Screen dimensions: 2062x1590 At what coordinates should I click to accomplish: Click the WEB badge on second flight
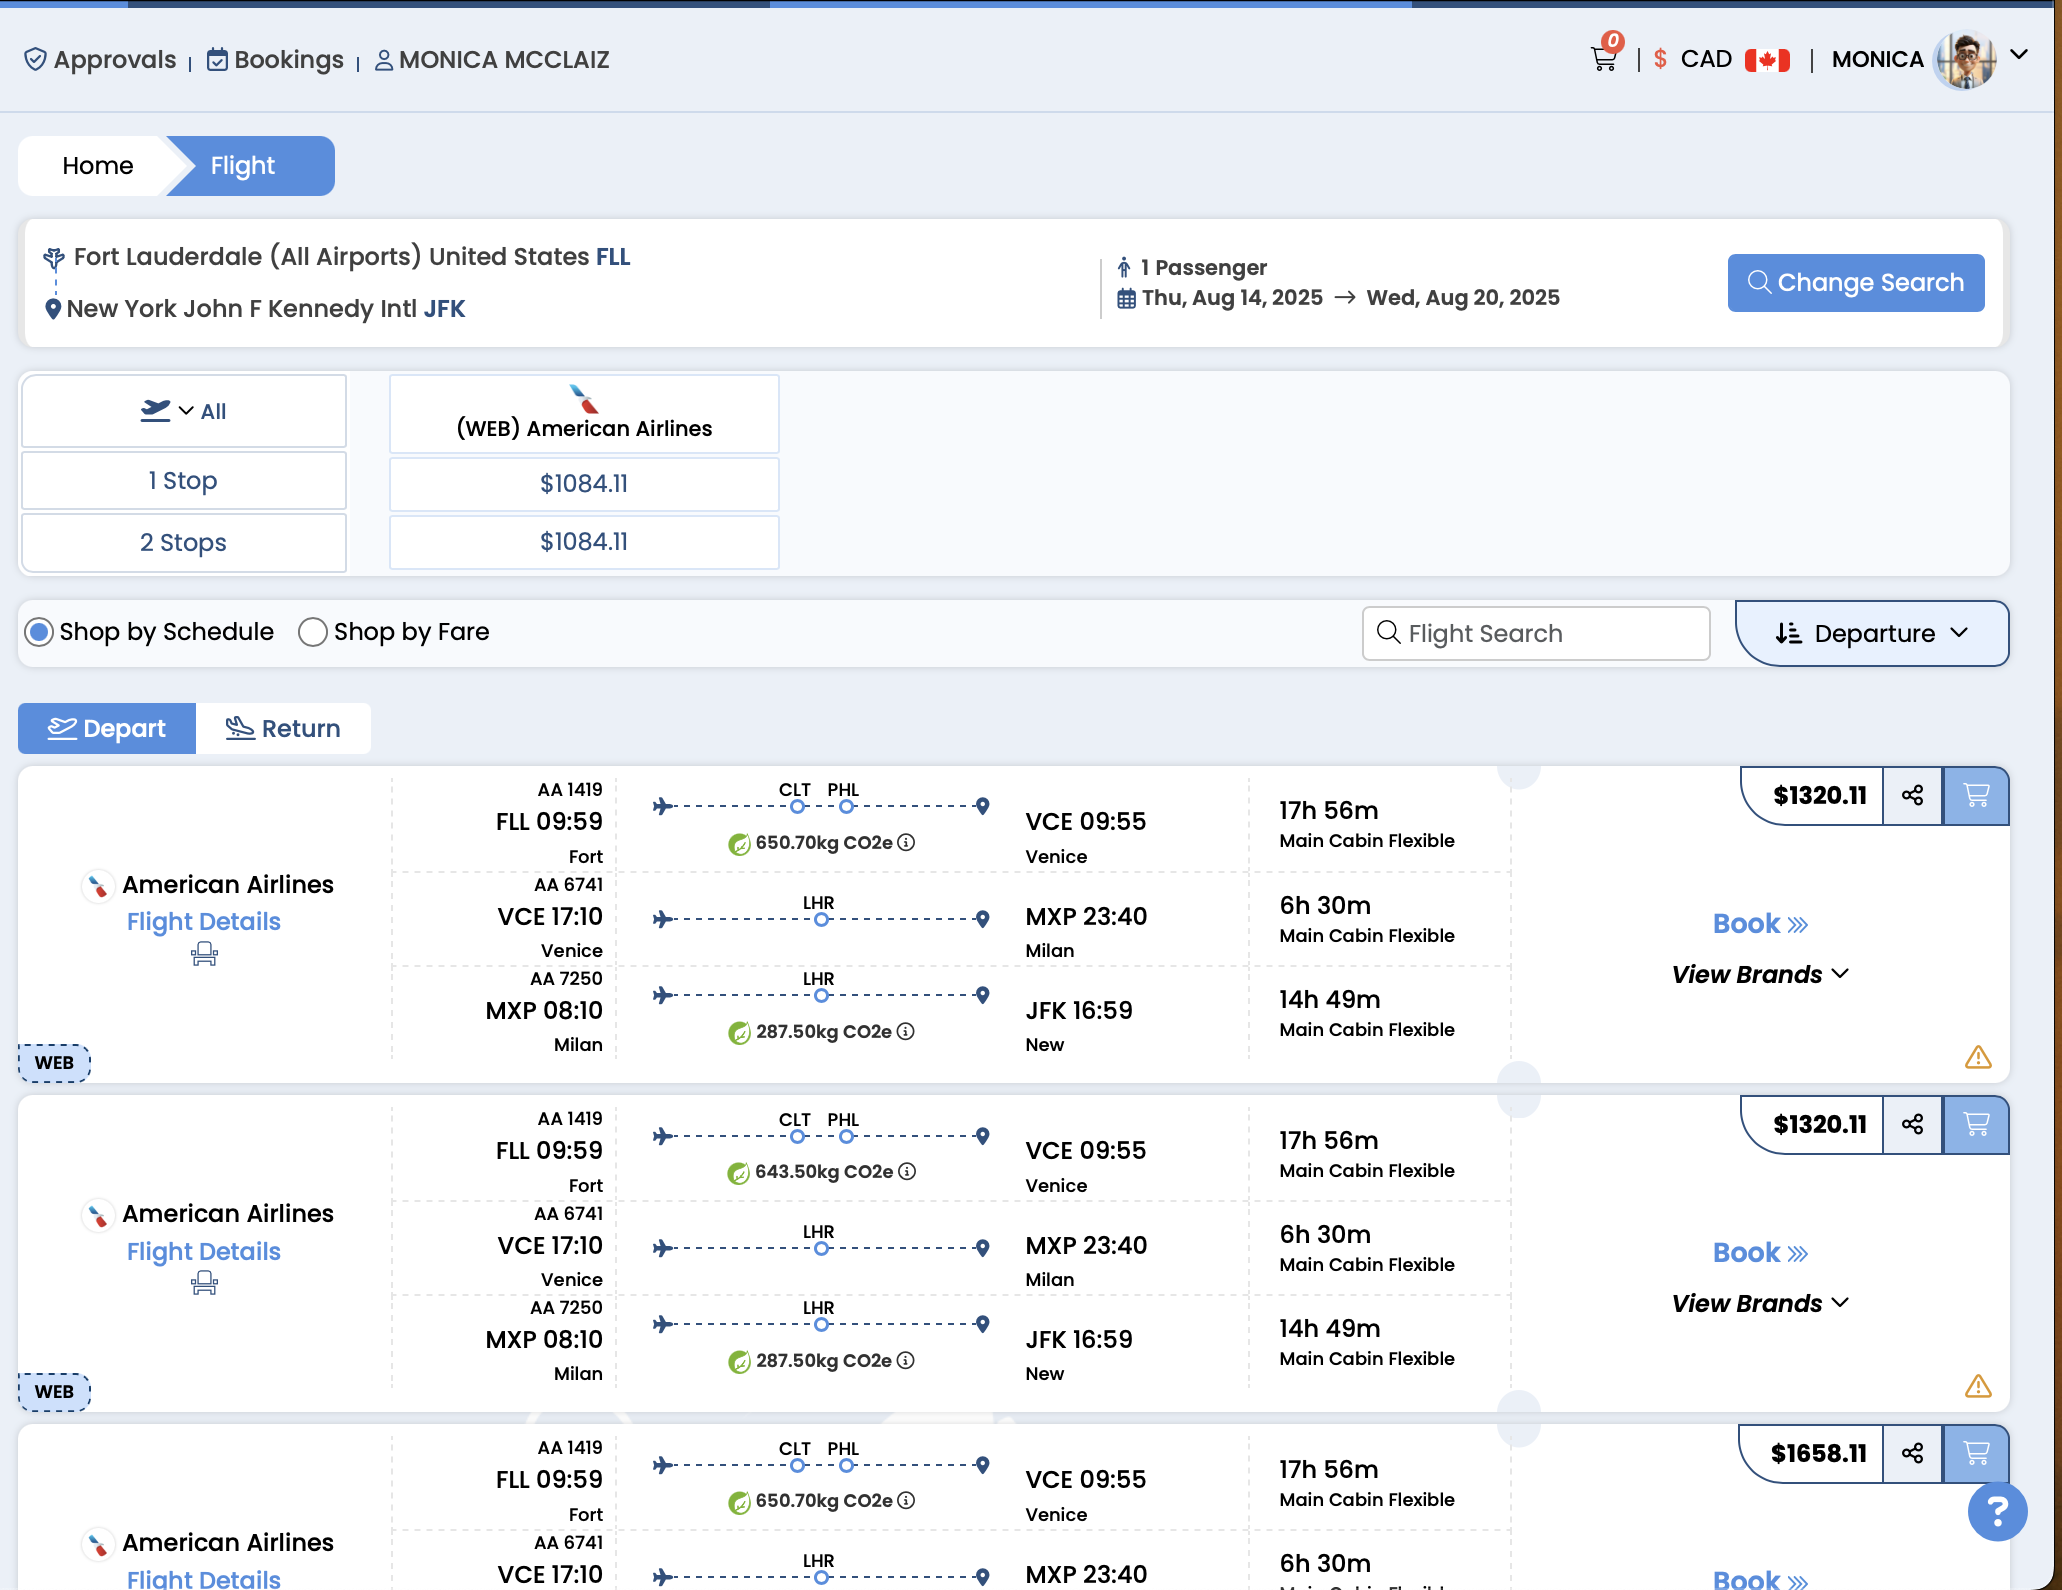click(54, 1392)
